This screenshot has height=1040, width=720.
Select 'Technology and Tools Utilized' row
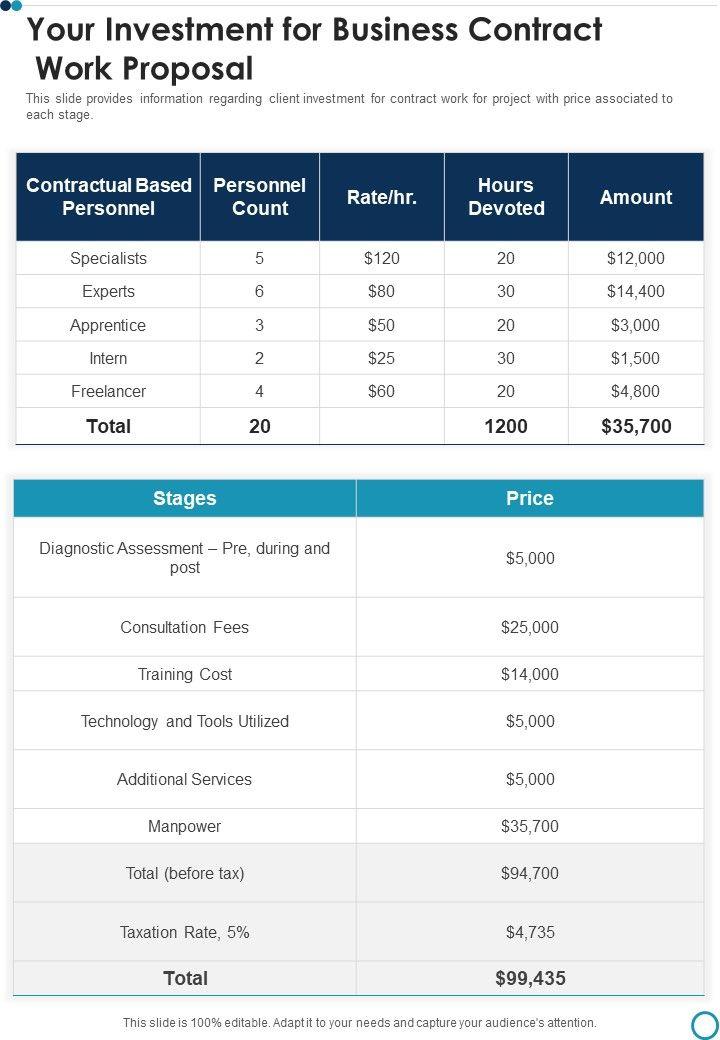185,721
